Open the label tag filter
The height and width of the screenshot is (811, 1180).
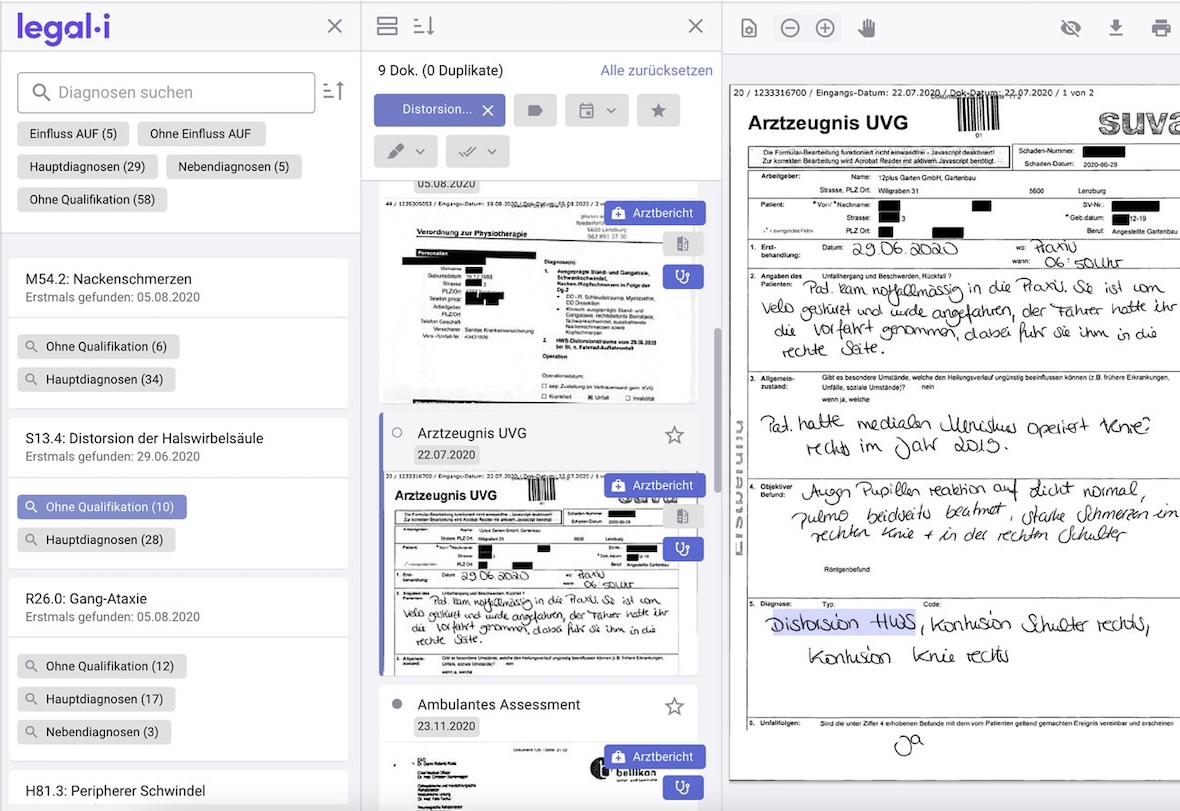[535, 111]
